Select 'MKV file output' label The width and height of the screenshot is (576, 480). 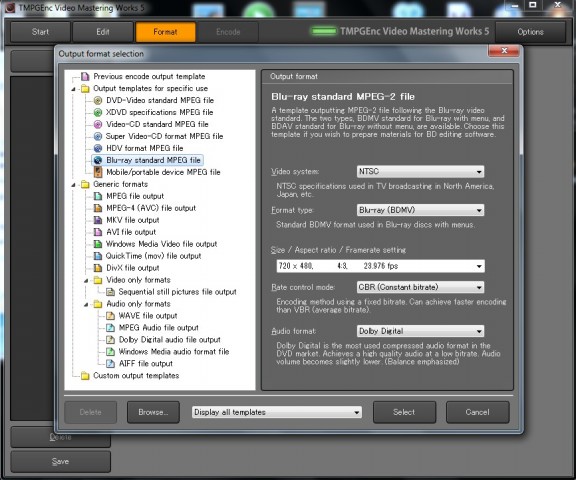point(133,220)
